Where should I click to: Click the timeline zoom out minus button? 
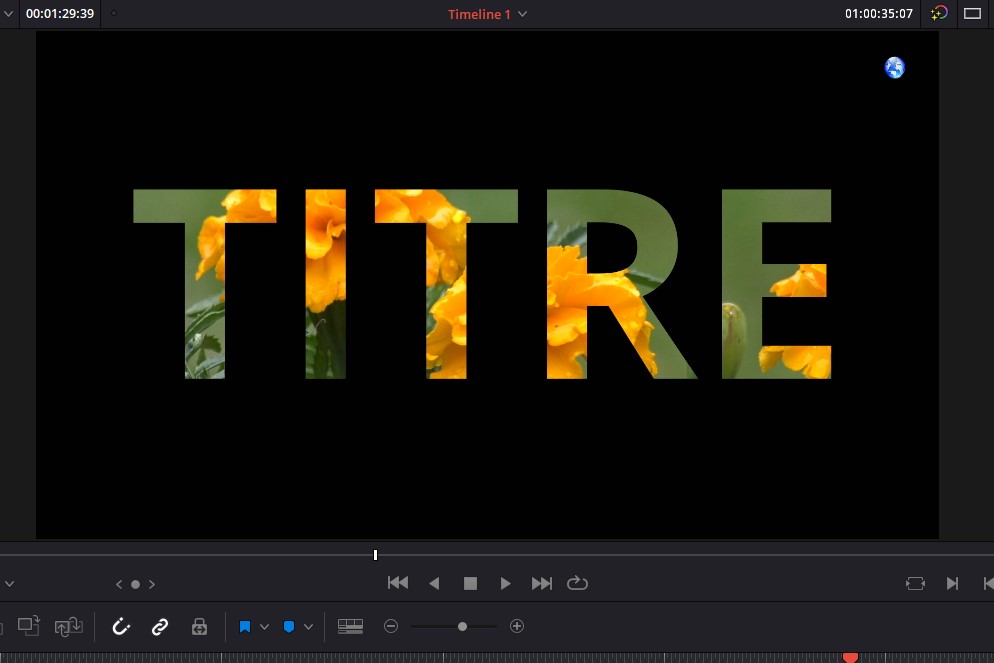tap(391, 627)
